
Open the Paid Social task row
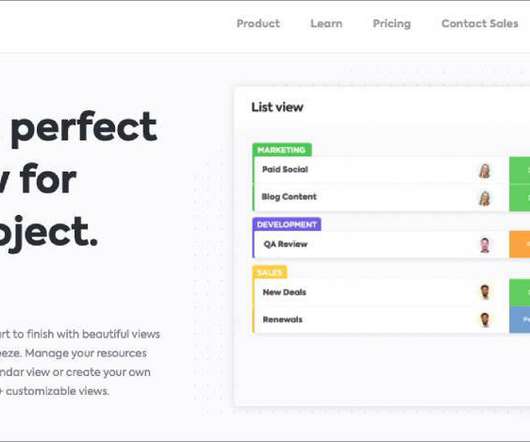tap(379, 170)
